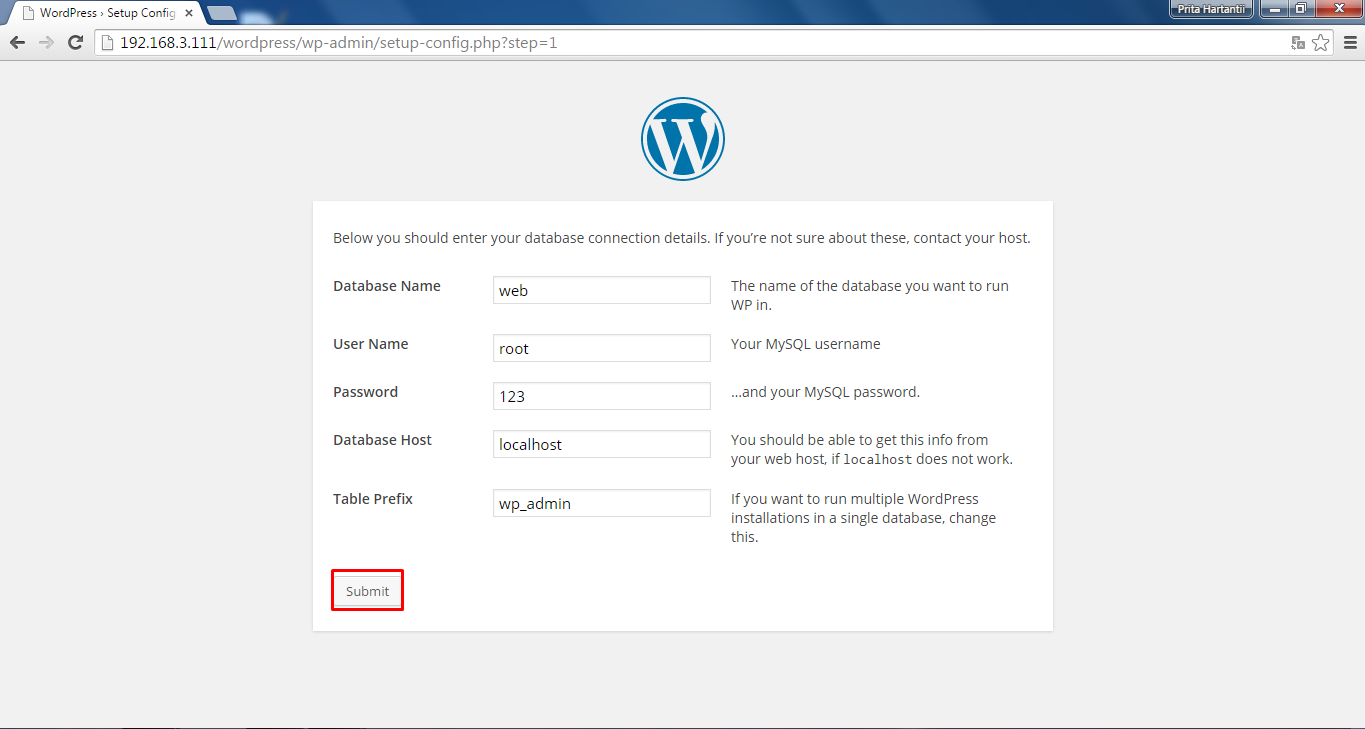Click the browser Forward arrow
The height and width of the screenshot is (729, 1365).
46,42
